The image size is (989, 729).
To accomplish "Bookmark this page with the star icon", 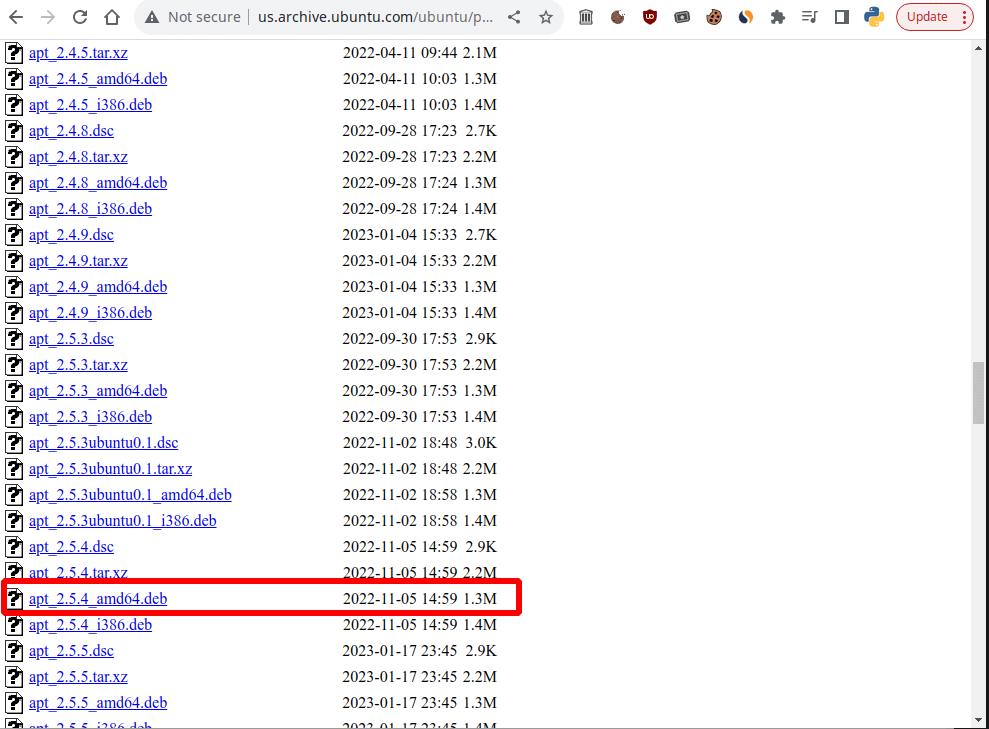I will [x=545, y=17].
